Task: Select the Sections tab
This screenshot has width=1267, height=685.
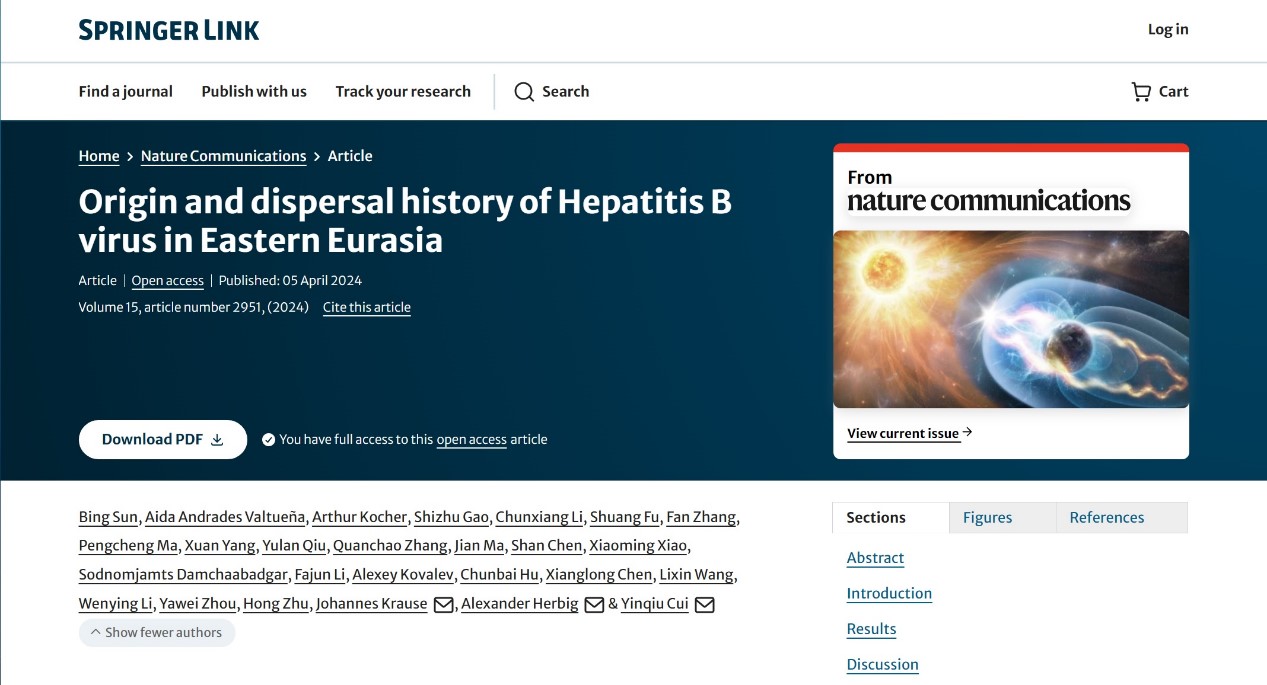Action: 876,517
